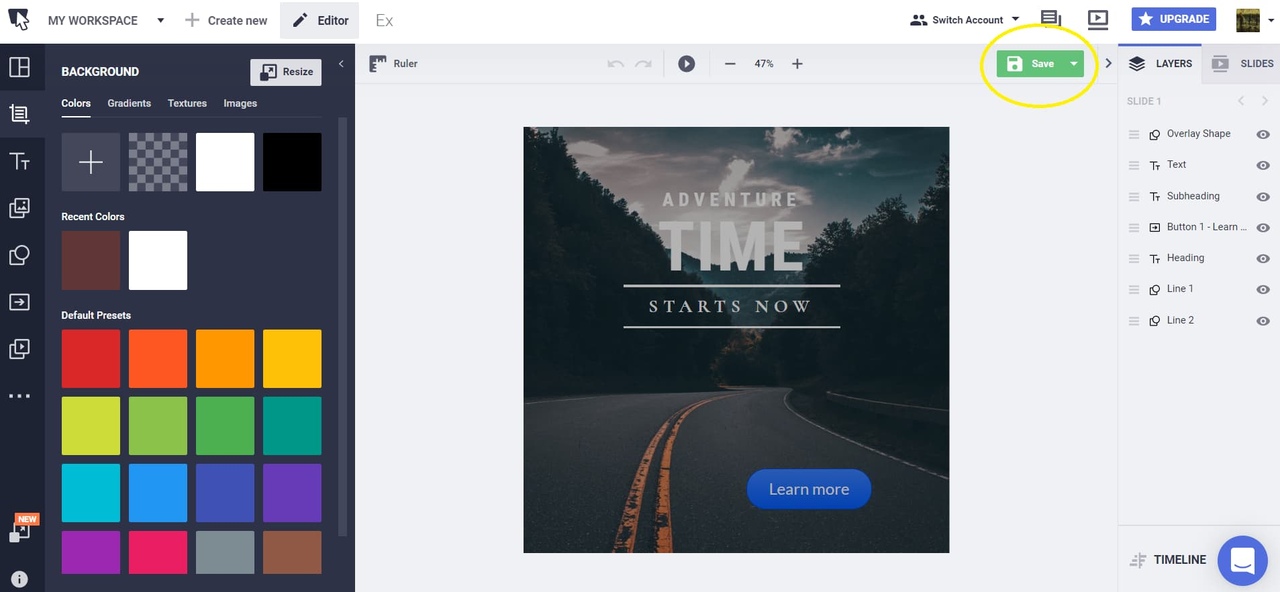
Task: Click the user profile avatar
Action: tap(1247, 20)
